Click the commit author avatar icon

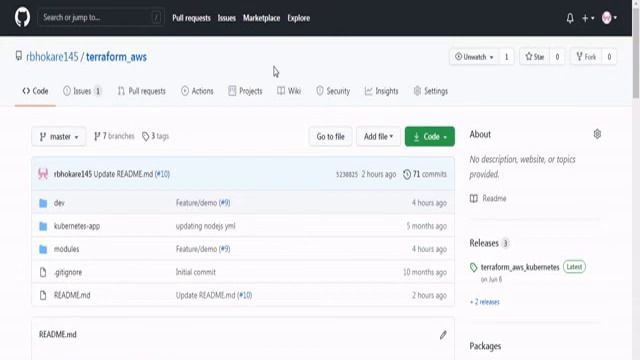tap(43, 174)
